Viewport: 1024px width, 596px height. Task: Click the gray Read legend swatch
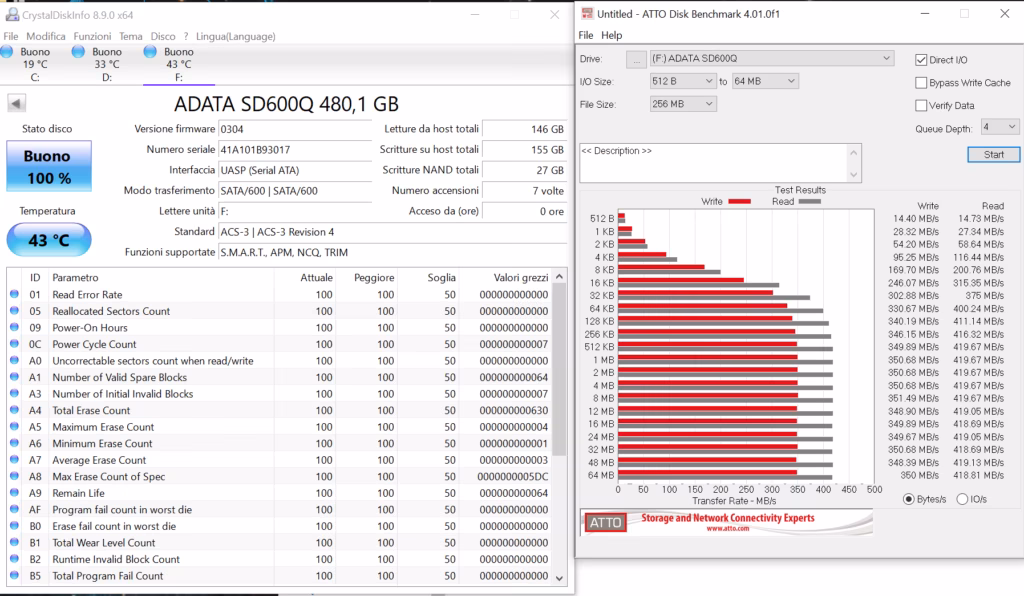point(810,201)
